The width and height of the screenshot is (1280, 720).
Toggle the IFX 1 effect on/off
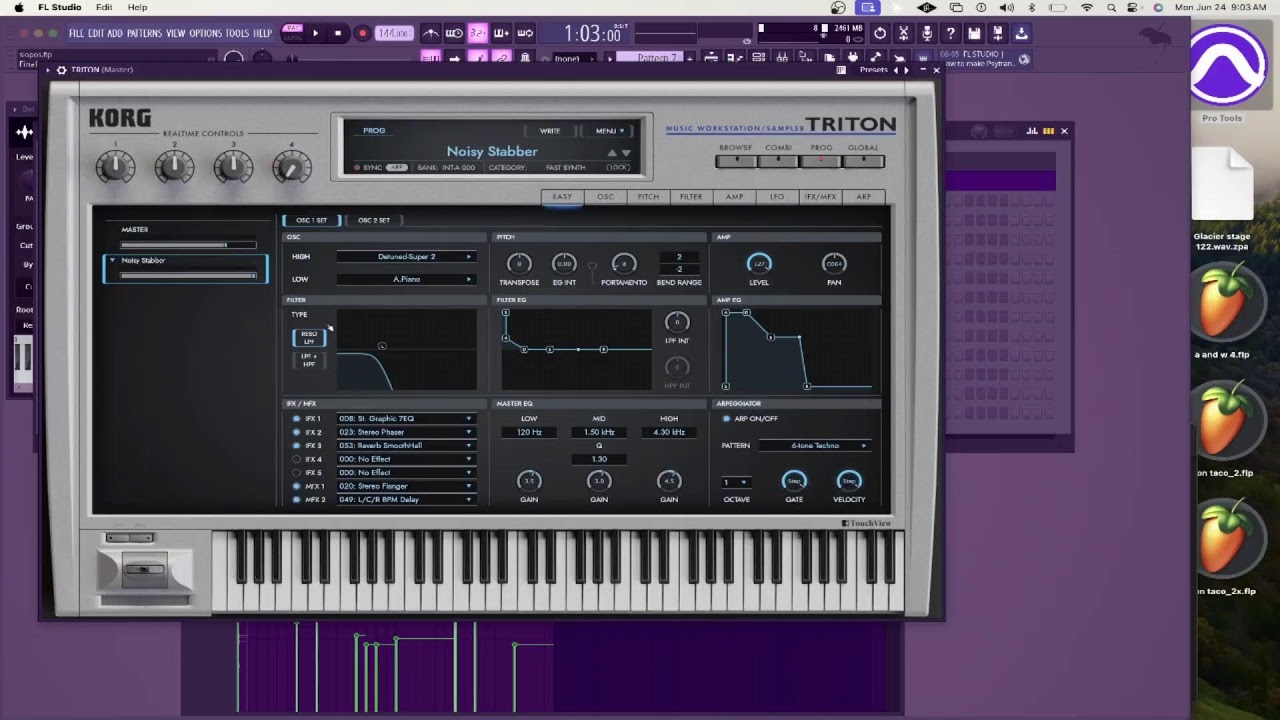point(296,419)
